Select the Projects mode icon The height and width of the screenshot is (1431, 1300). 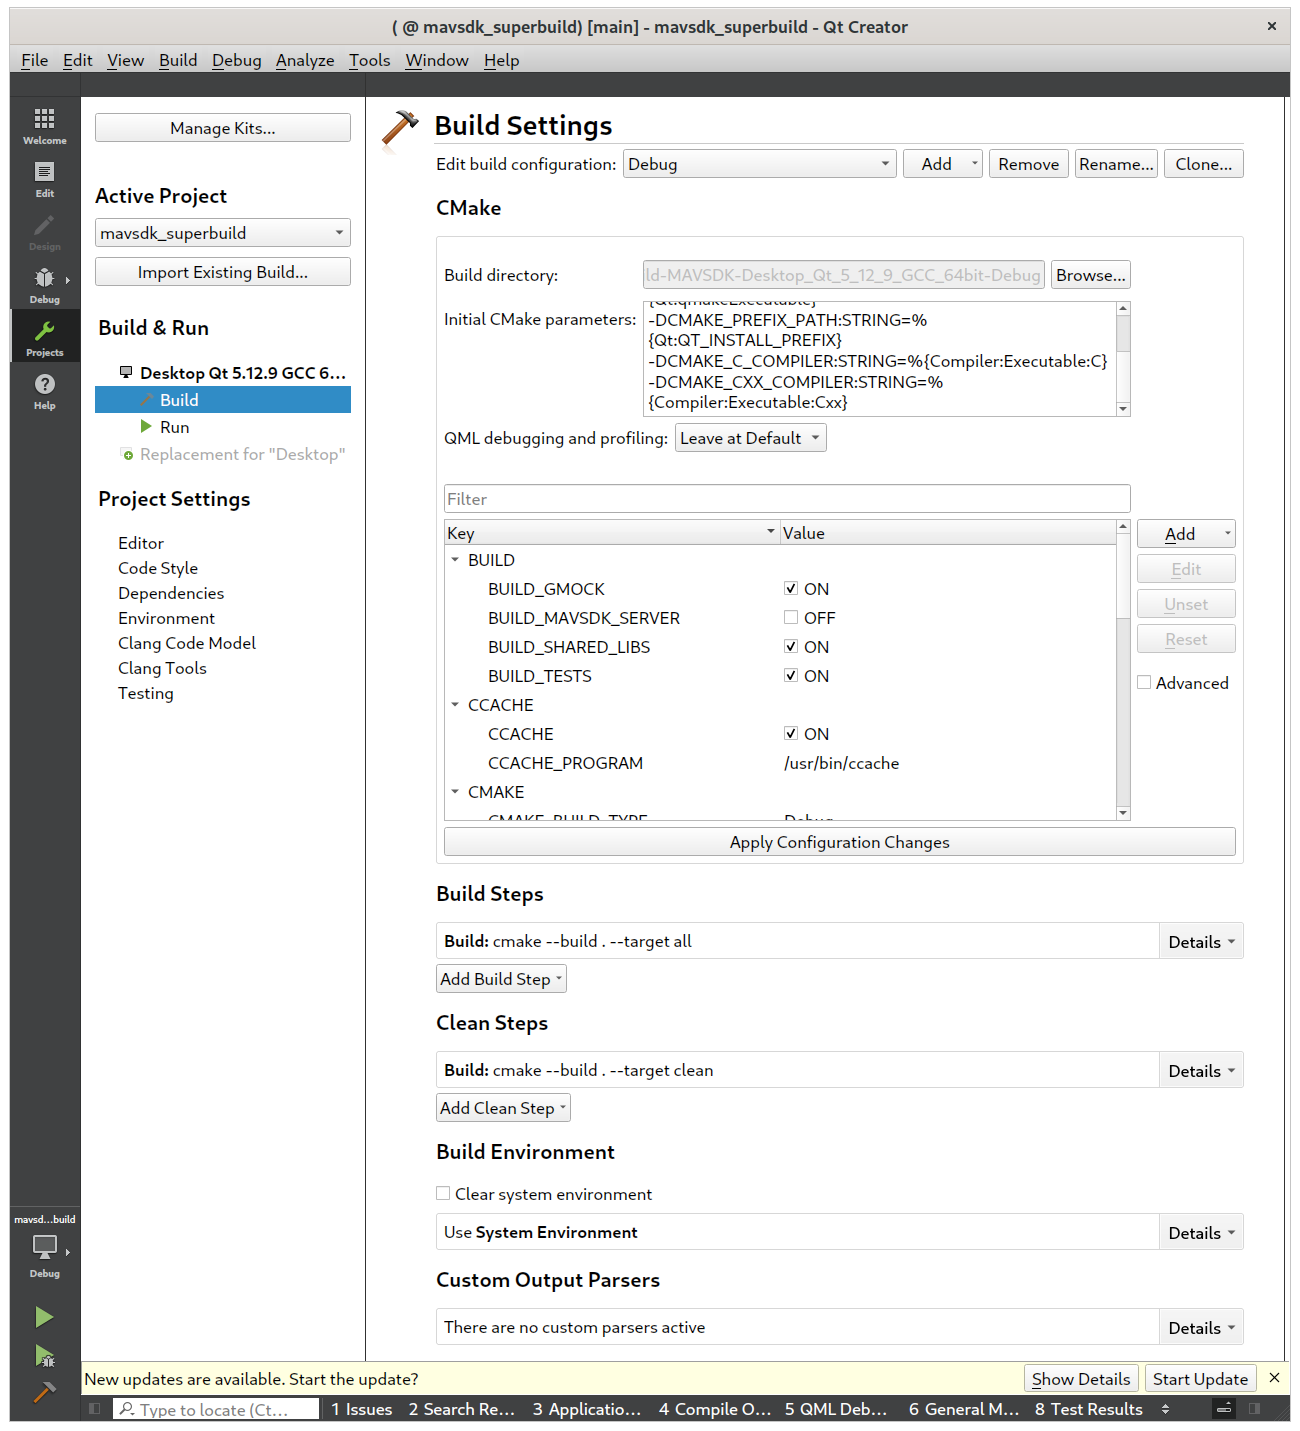44,336
